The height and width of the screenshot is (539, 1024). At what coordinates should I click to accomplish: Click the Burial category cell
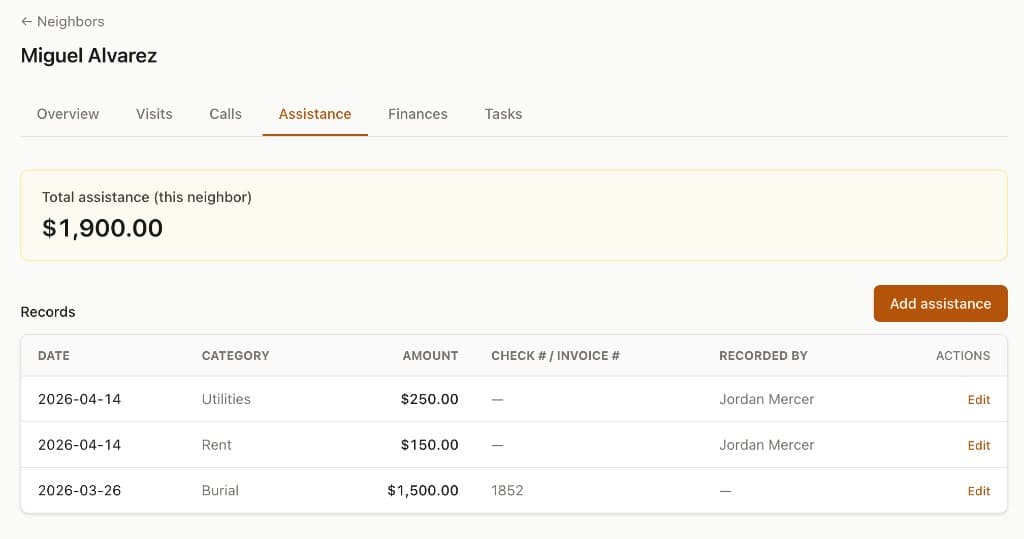(x=220, y=491)
